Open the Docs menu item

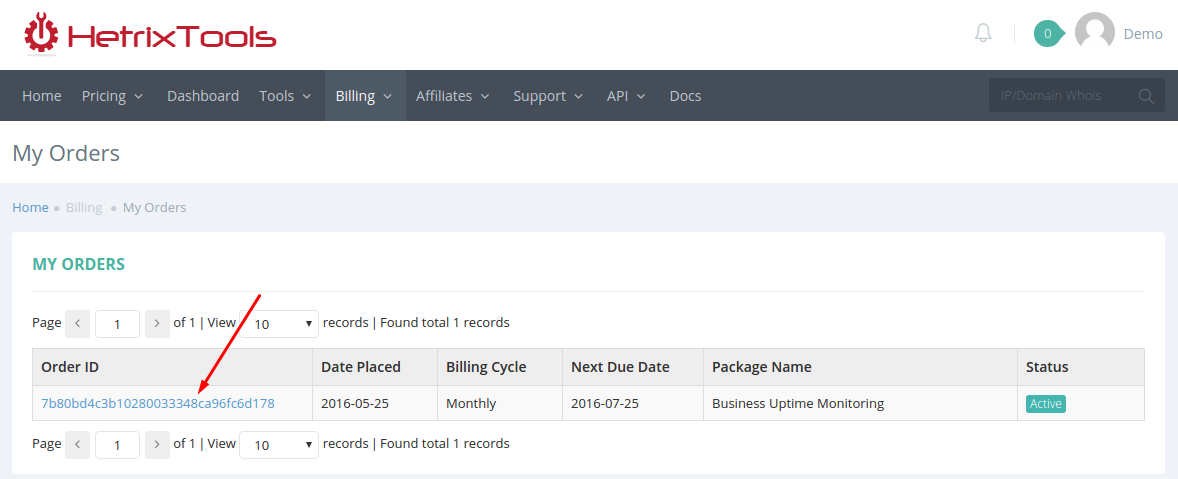pyautogui.click(x=685, y=96)
